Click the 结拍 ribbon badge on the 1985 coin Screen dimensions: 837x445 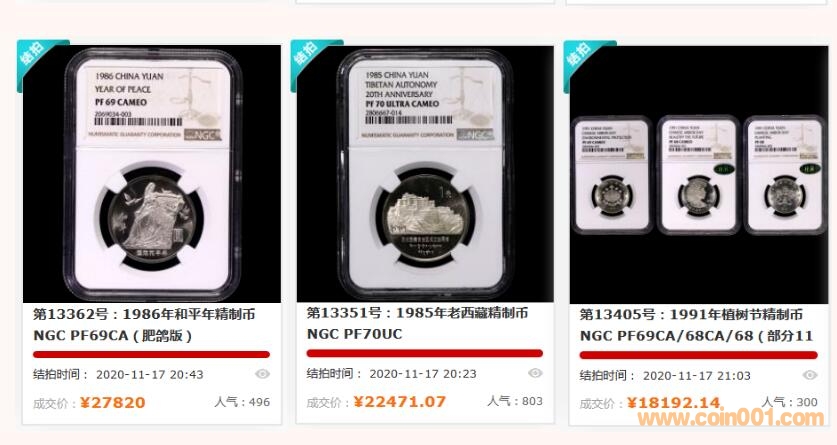(311, 60)
